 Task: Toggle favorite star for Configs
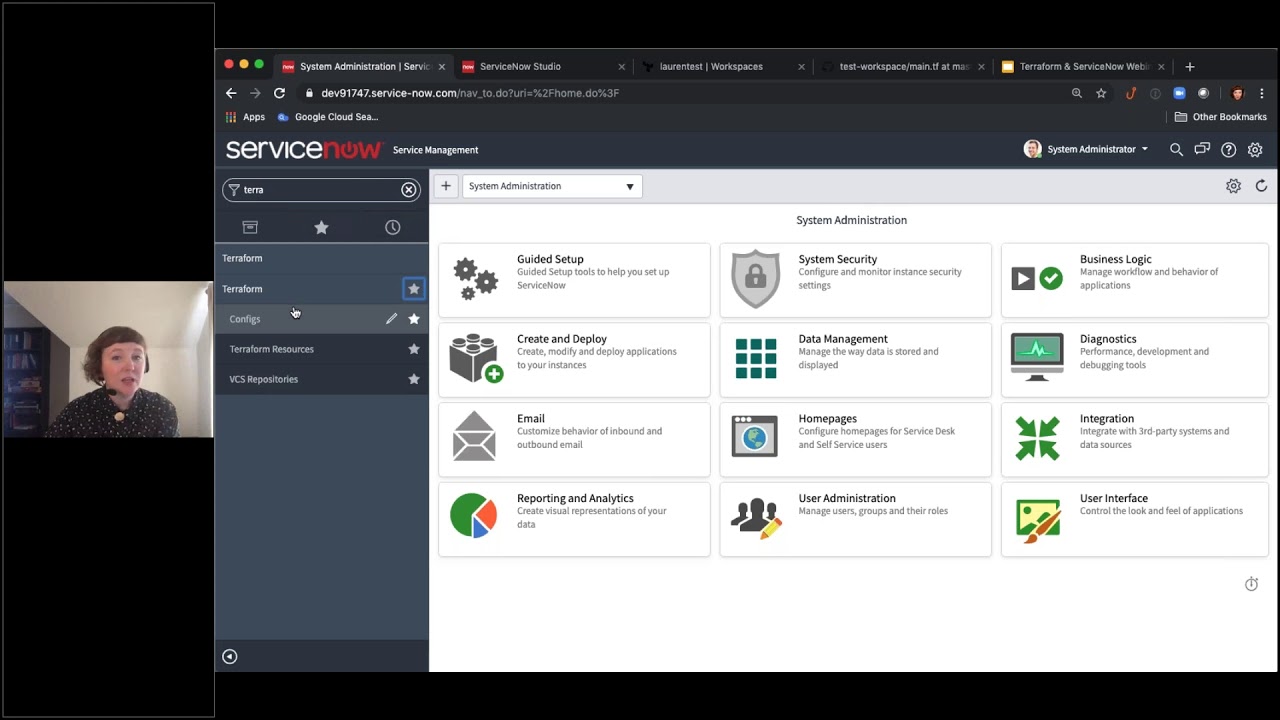pyautogui.click(x=414, y=319)
